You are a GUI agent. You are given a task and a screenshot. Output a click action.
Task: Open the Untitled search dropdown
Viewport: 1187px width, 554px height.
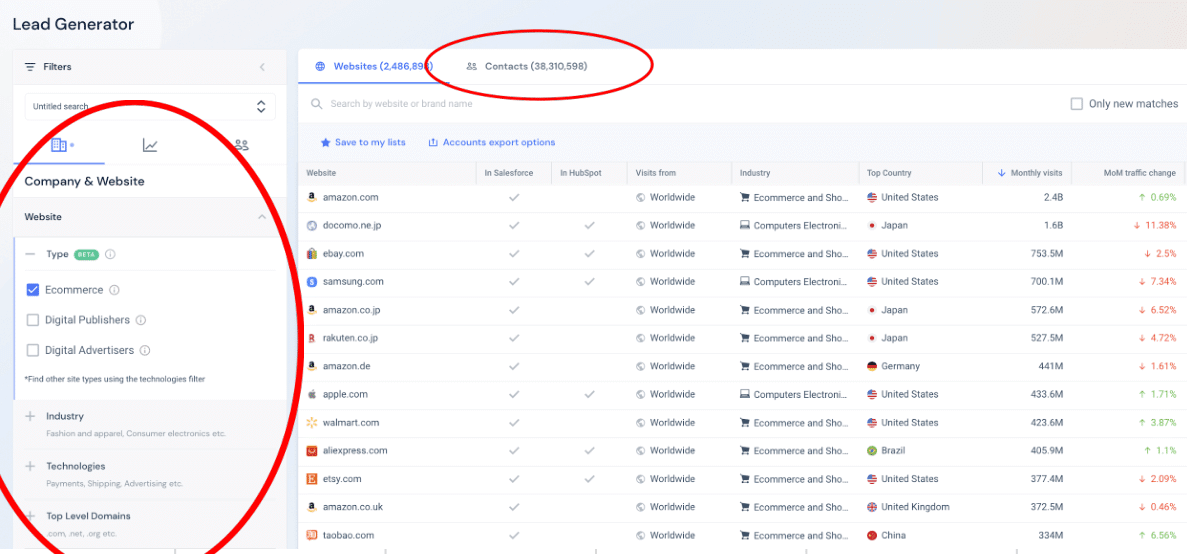[x=150, y=107]
